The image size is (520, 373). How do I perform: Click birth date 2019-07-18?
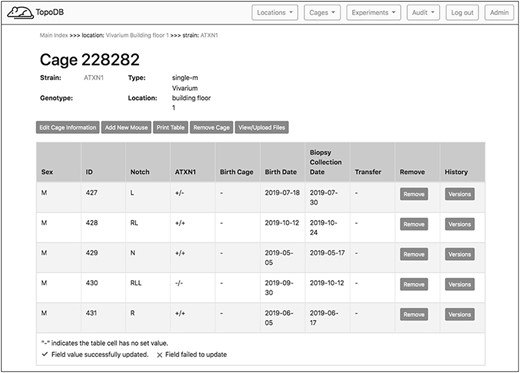[282, 193]
